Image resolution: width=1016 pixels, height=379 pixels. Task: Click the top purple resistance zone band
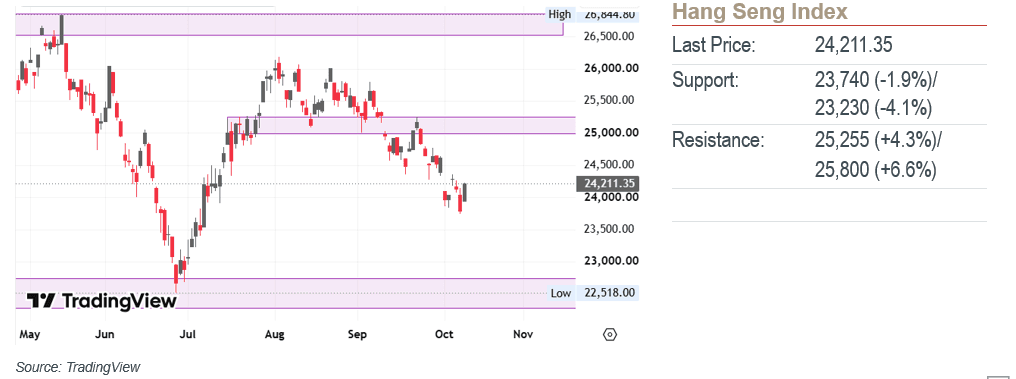tap(289, 25)
